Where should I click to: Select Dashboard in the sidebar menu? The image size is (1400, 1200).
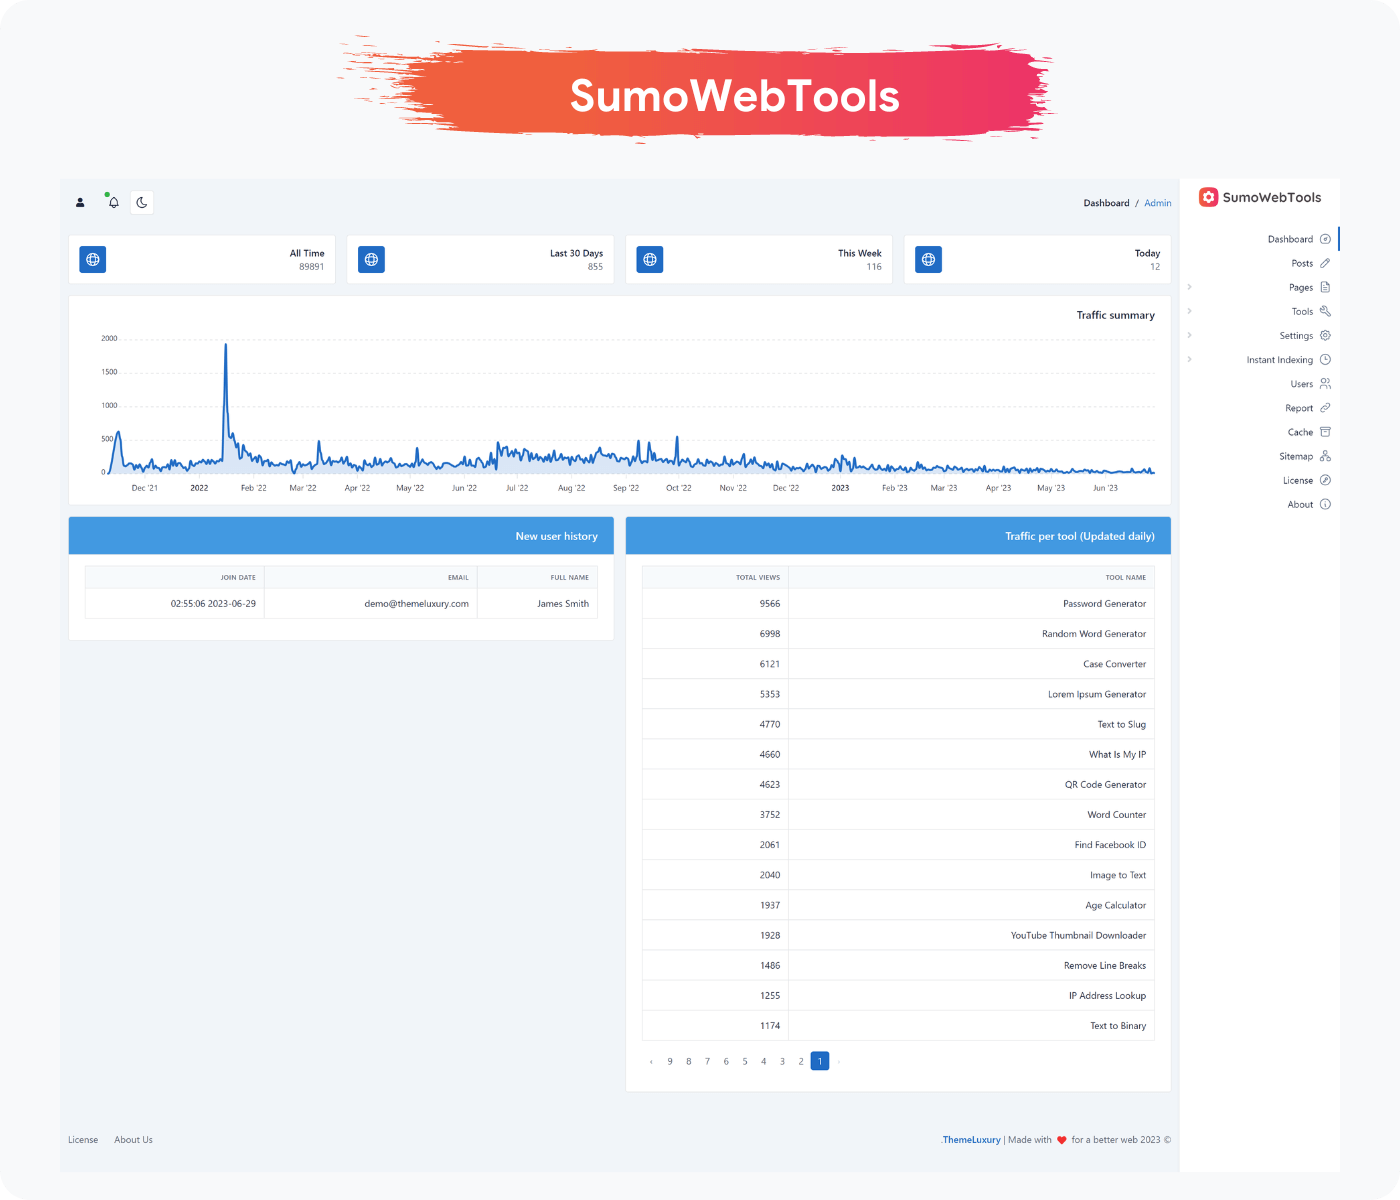(x=1290, y=238)
